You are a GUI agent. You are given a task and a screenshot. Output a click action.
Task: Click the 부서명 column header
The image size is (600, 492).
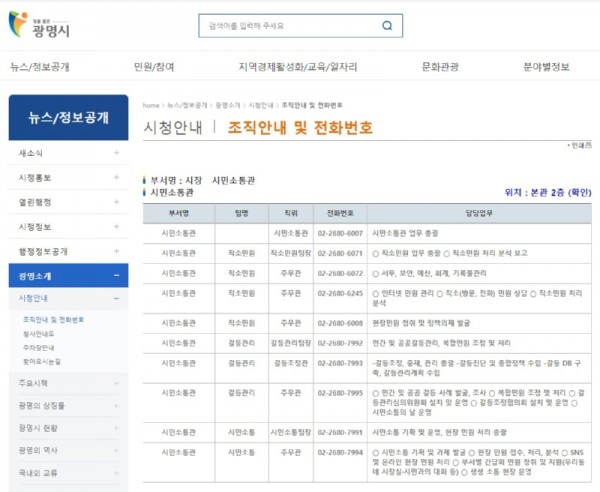coord(179,213)
